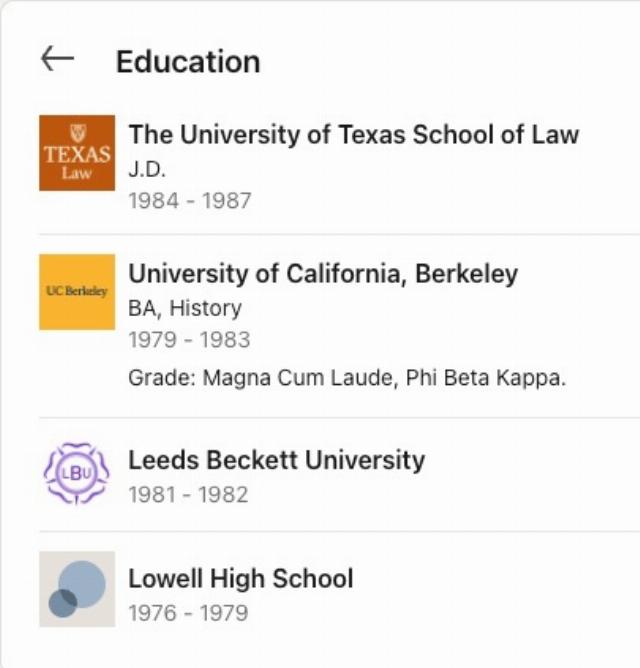
Task: Click the purple rose emblem around LBU
Action: (x=77, y=473)
